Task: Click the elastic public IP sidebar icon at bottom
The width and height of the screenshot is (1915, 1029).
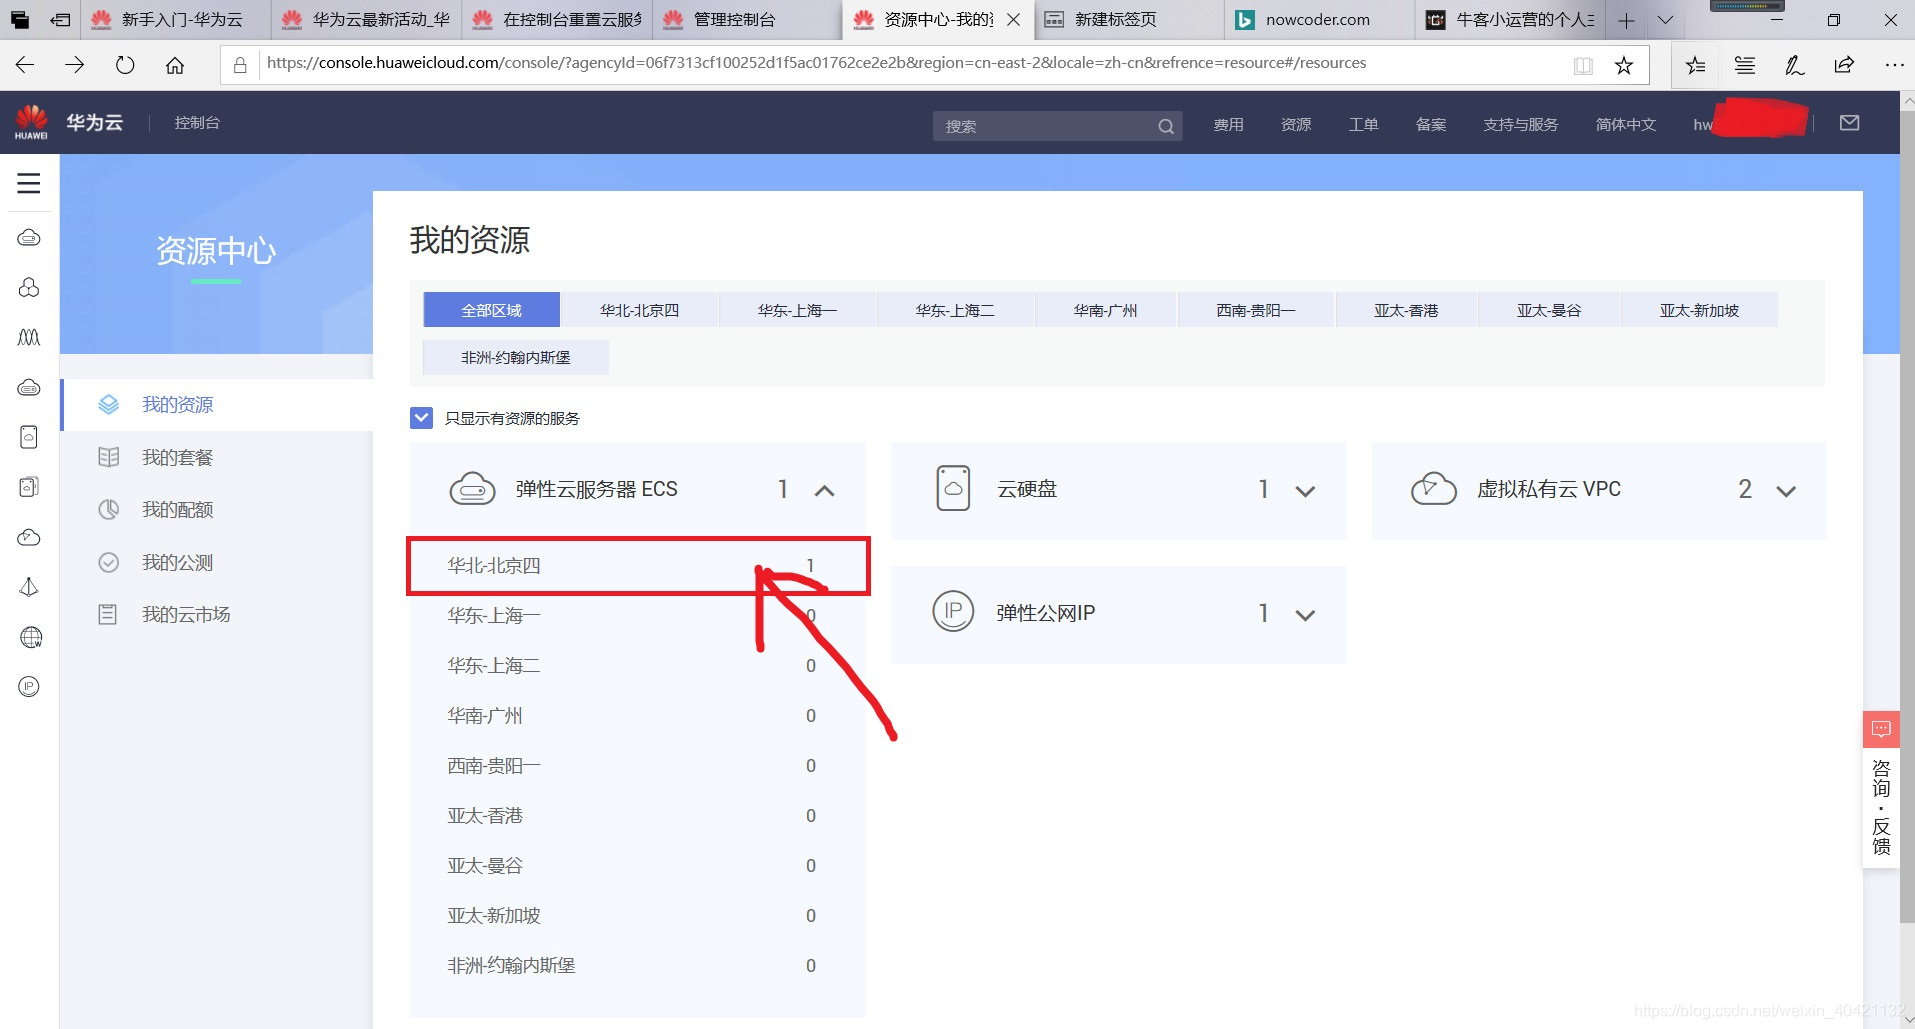Action: coord(29,687)
